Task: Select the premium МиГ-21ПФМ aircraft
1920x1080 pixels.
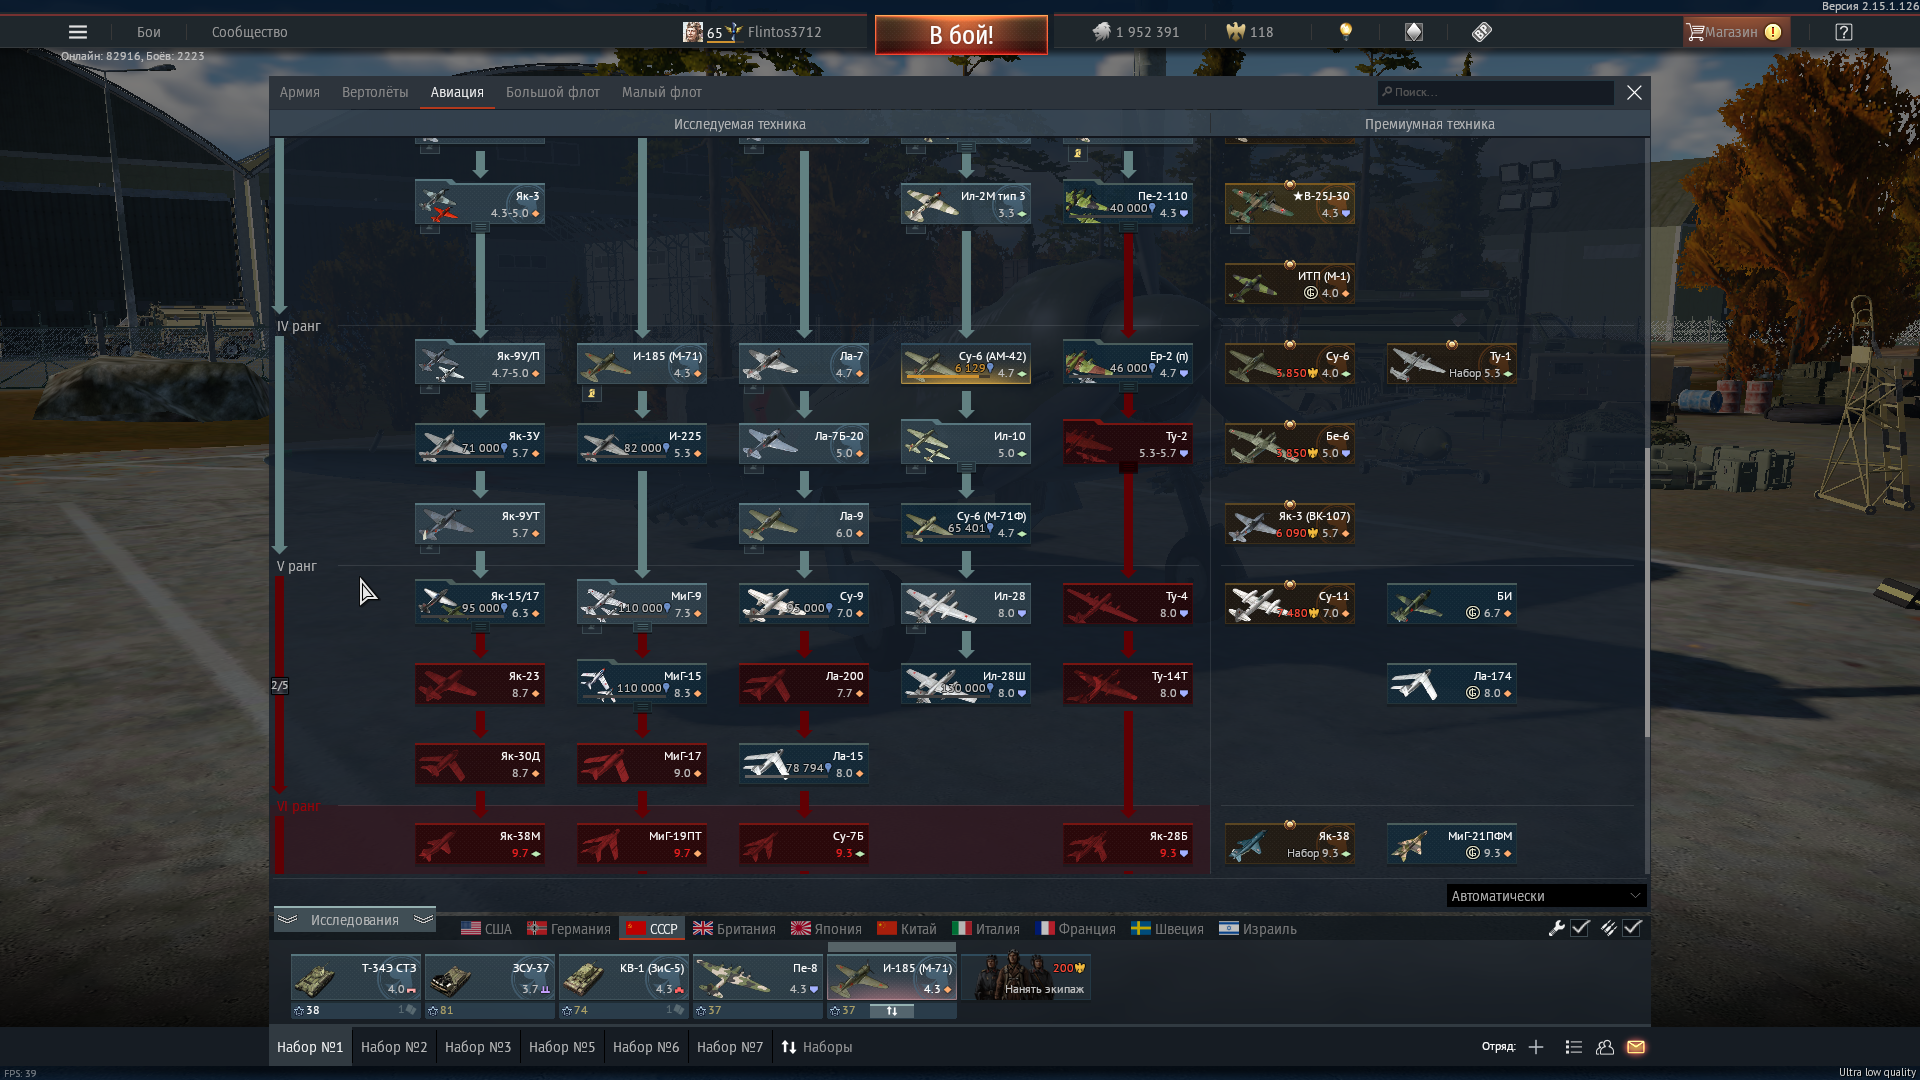Action: click(x=1452, y=843)
